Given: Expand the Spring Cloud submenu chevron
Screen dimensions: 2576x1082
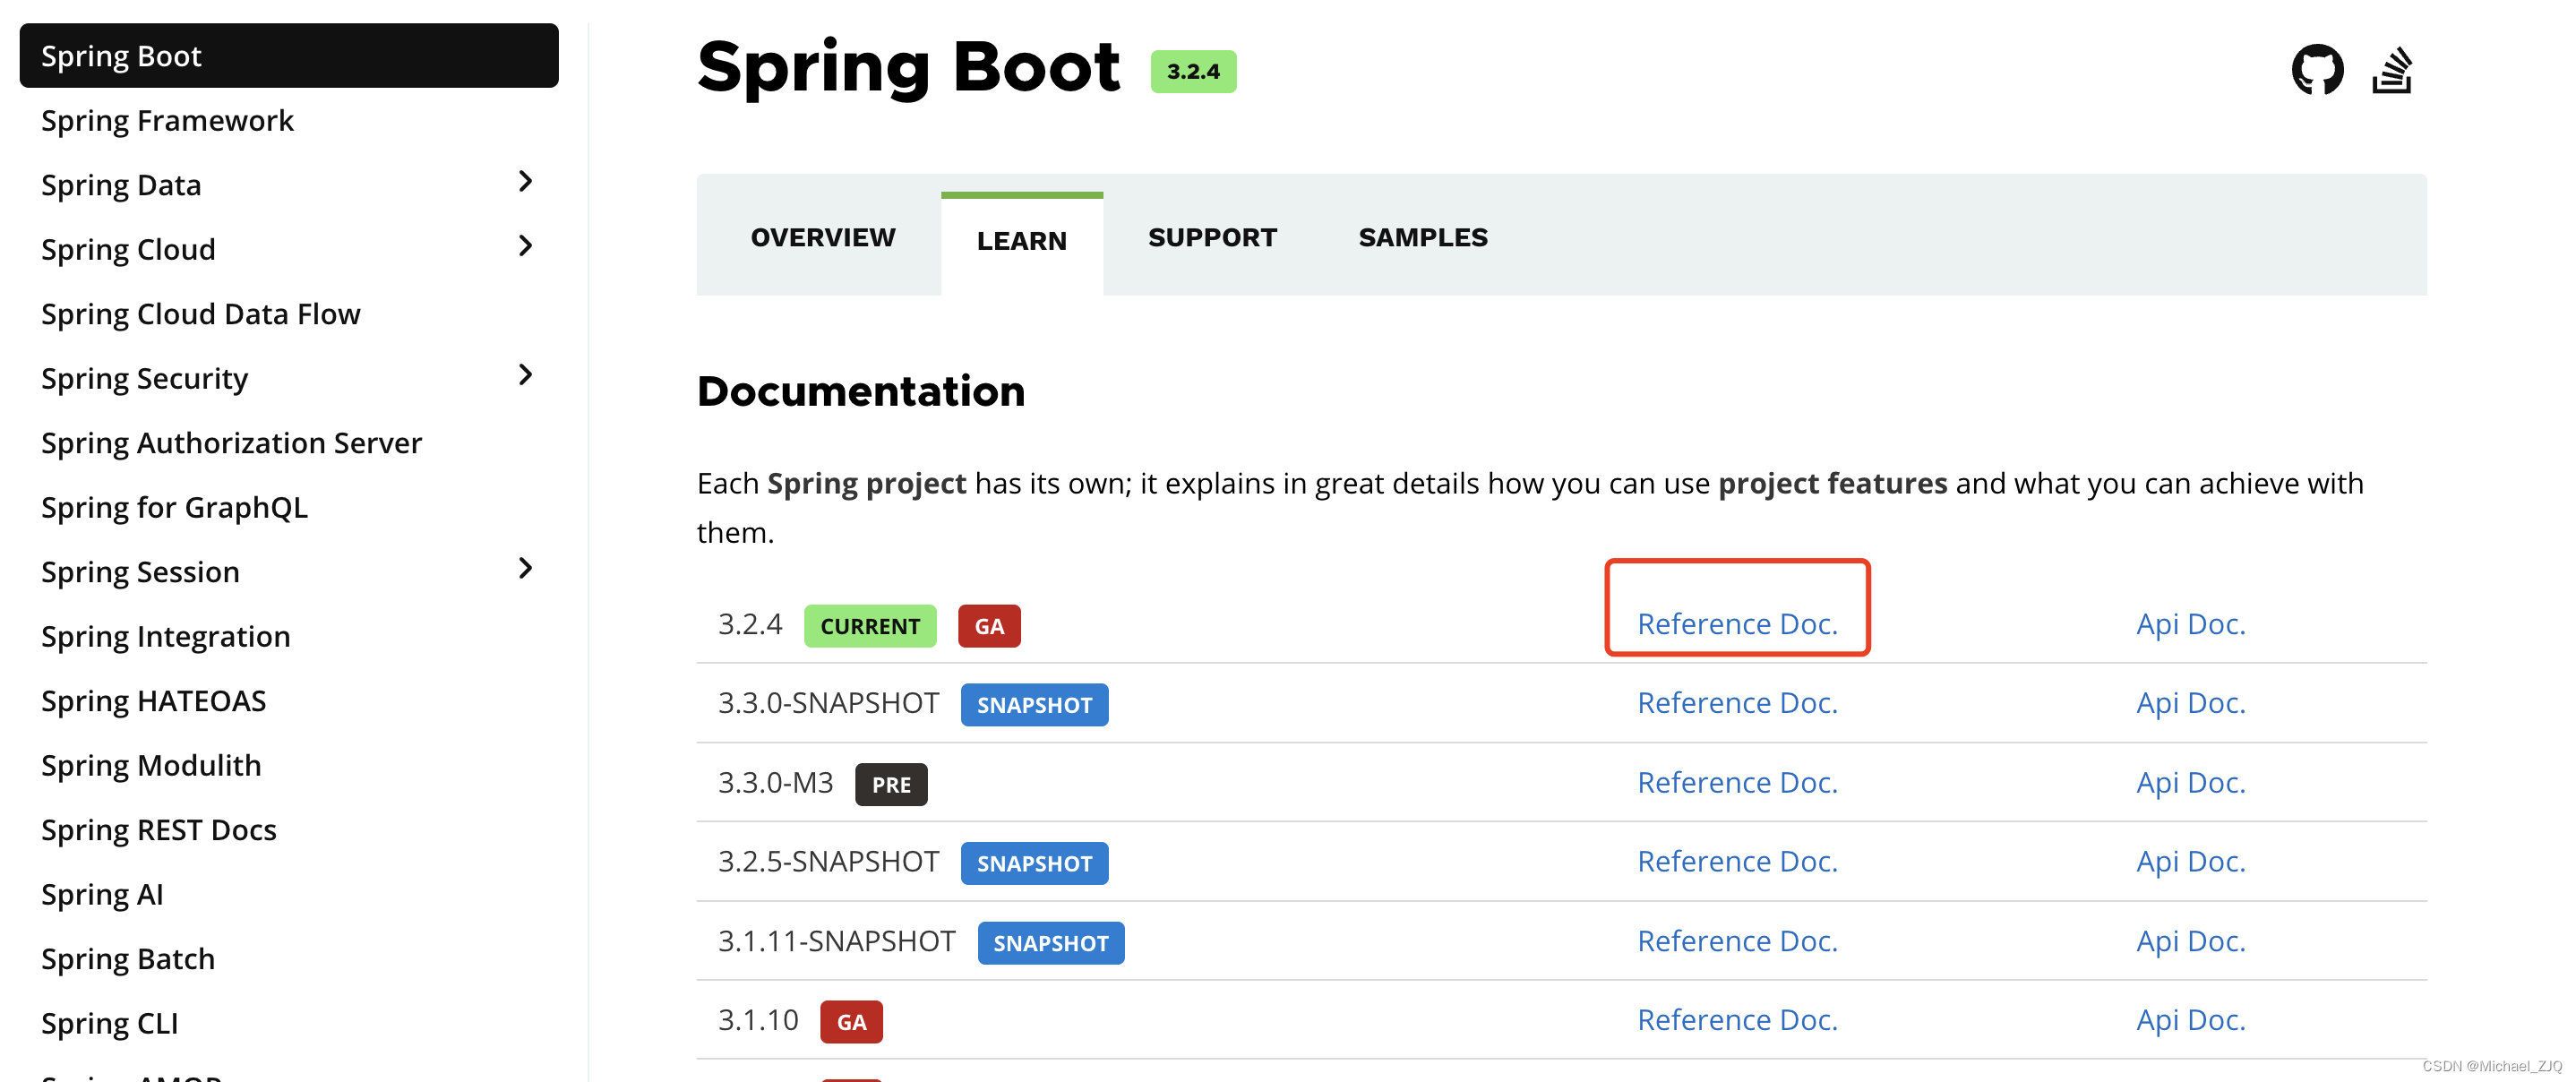Looking at the screenshot, I should click(525, 246).
